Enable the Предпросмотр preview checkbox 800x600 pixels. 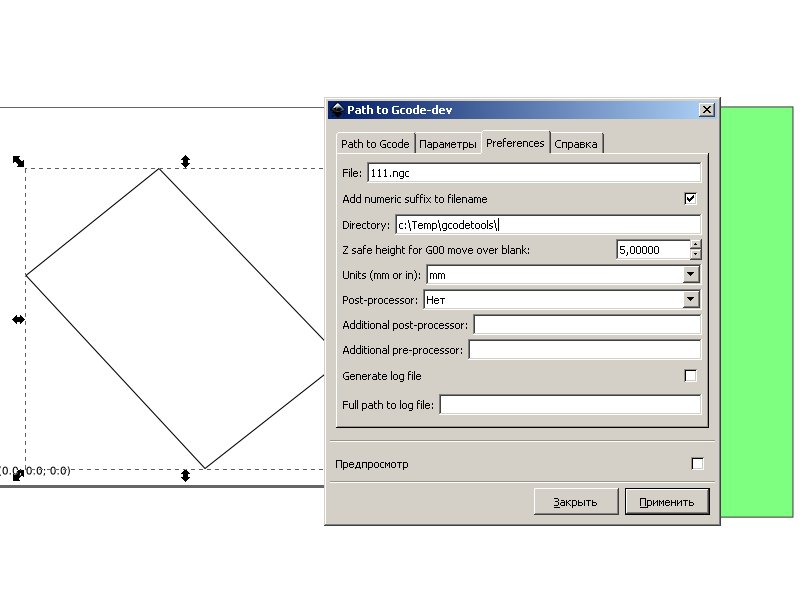click(x=697, y=464)
